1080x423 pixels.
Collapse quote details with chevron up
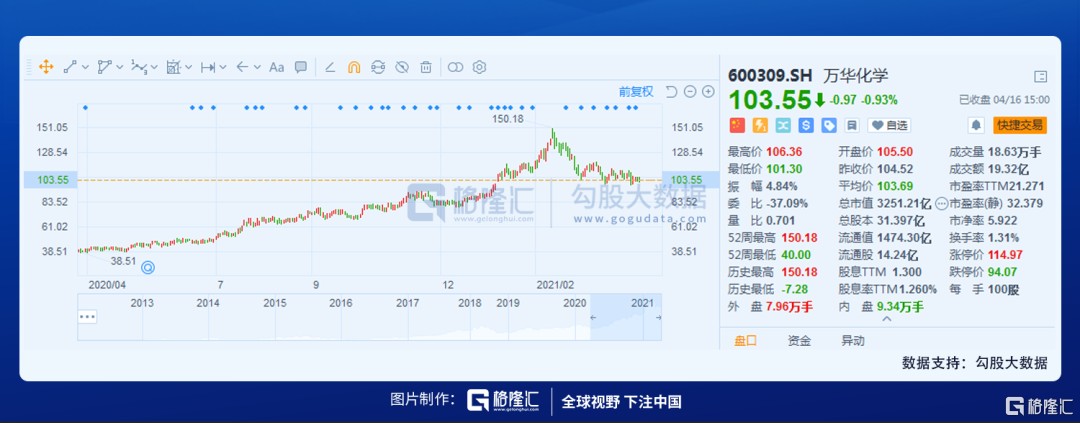click(x=887, y=318)
